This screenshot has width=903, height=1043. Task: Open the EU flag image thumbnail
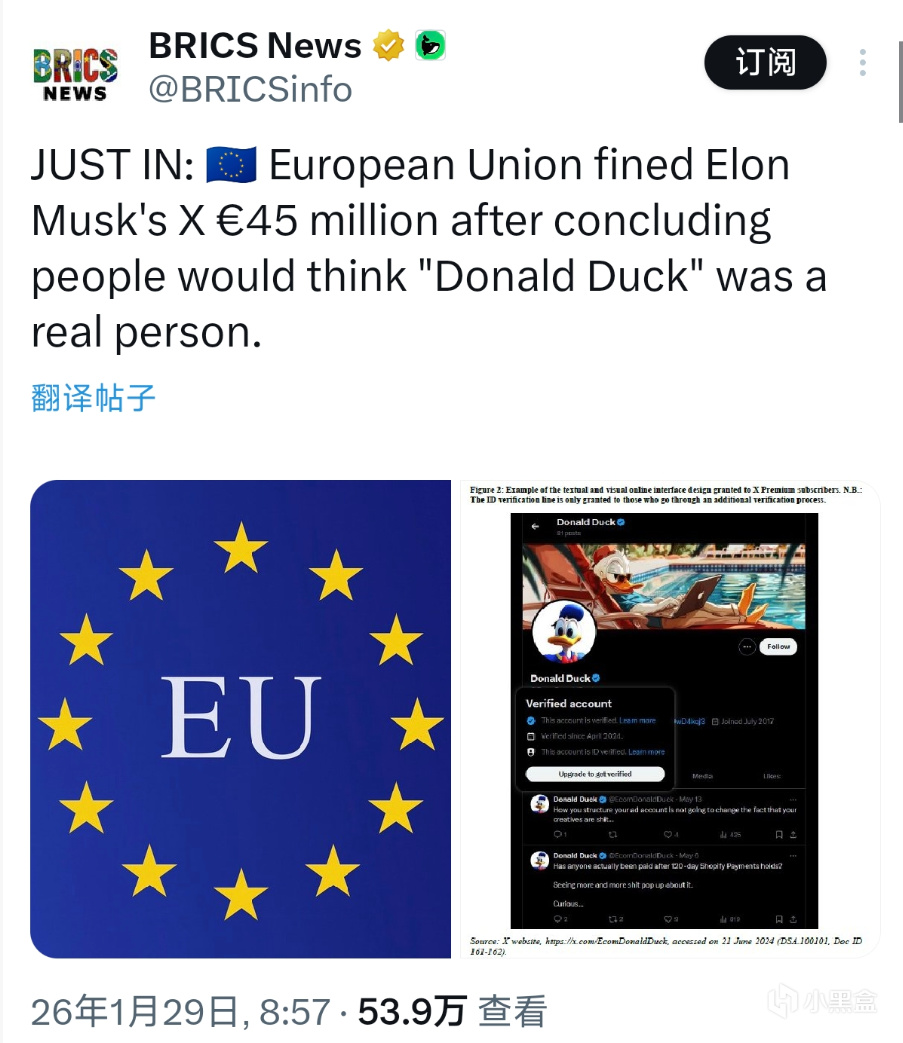(240, 719)
